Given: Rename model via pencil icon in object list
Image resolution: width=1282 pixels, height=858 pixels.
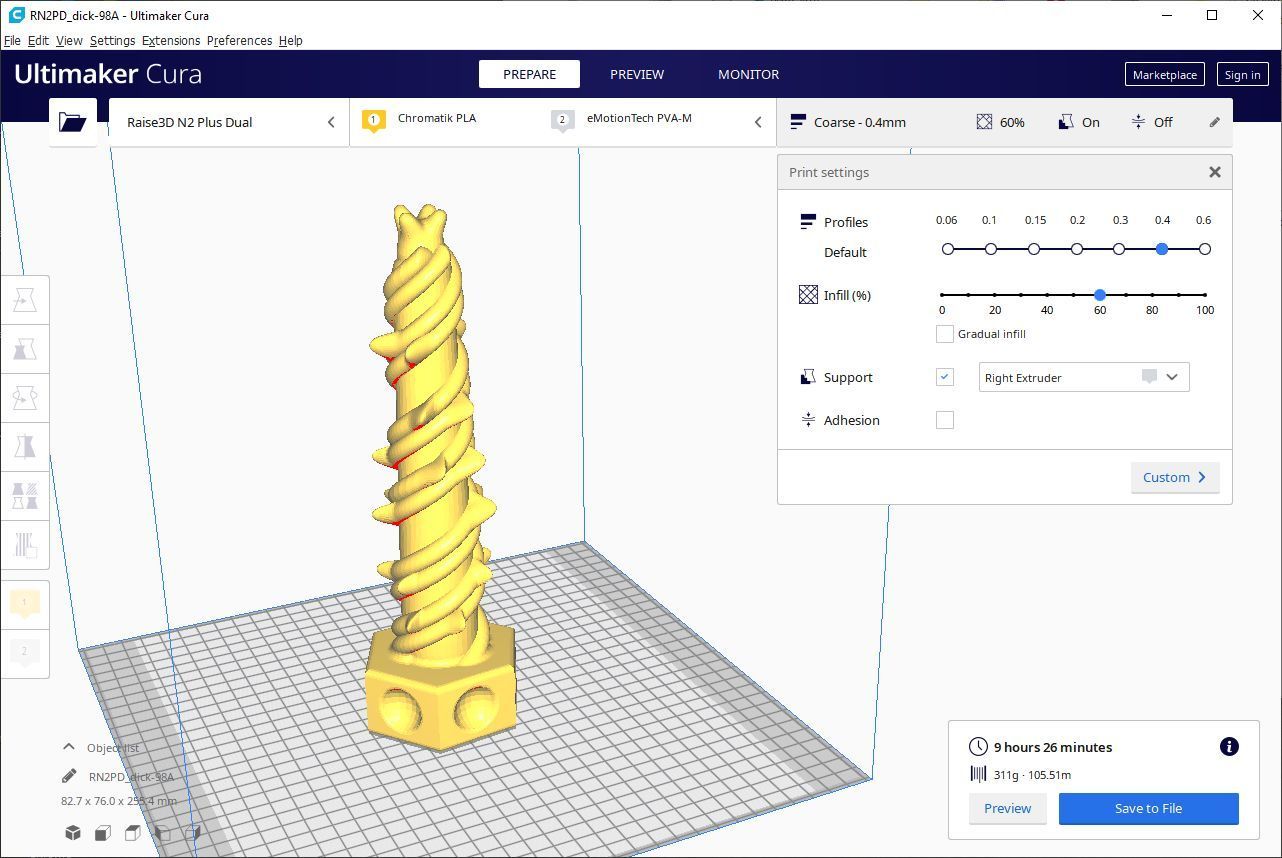Looking at the screenshot, I should [69, 776].
